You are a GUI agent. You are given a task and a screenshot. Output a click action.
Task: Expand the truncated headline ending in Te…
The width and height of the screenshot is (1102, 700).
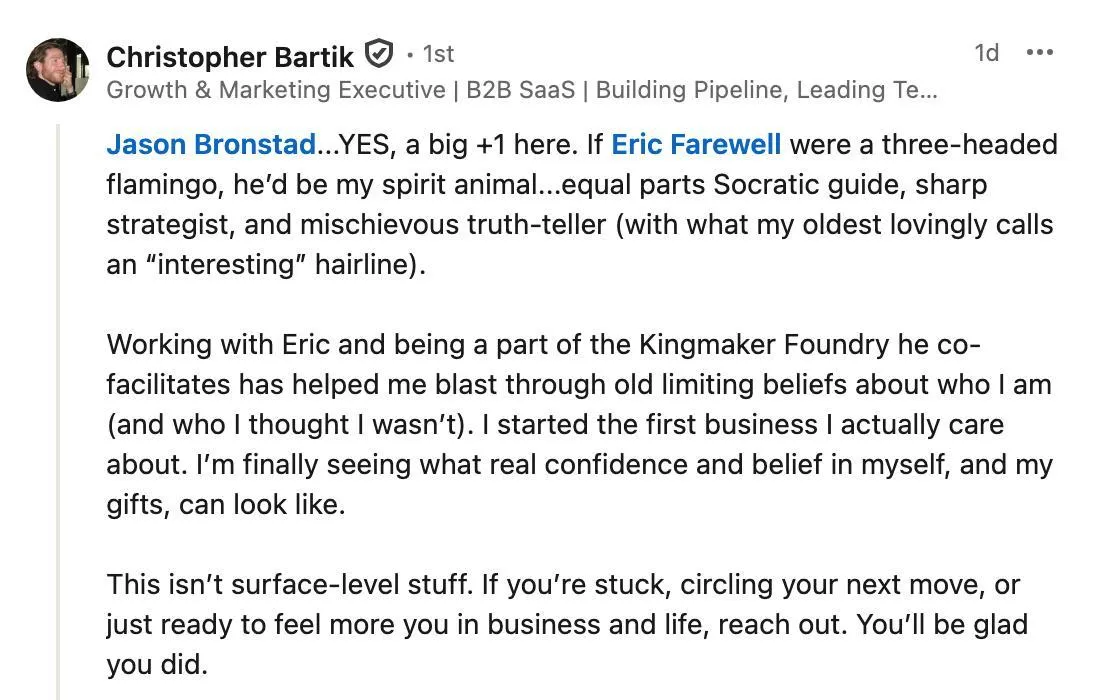[915, 91]
